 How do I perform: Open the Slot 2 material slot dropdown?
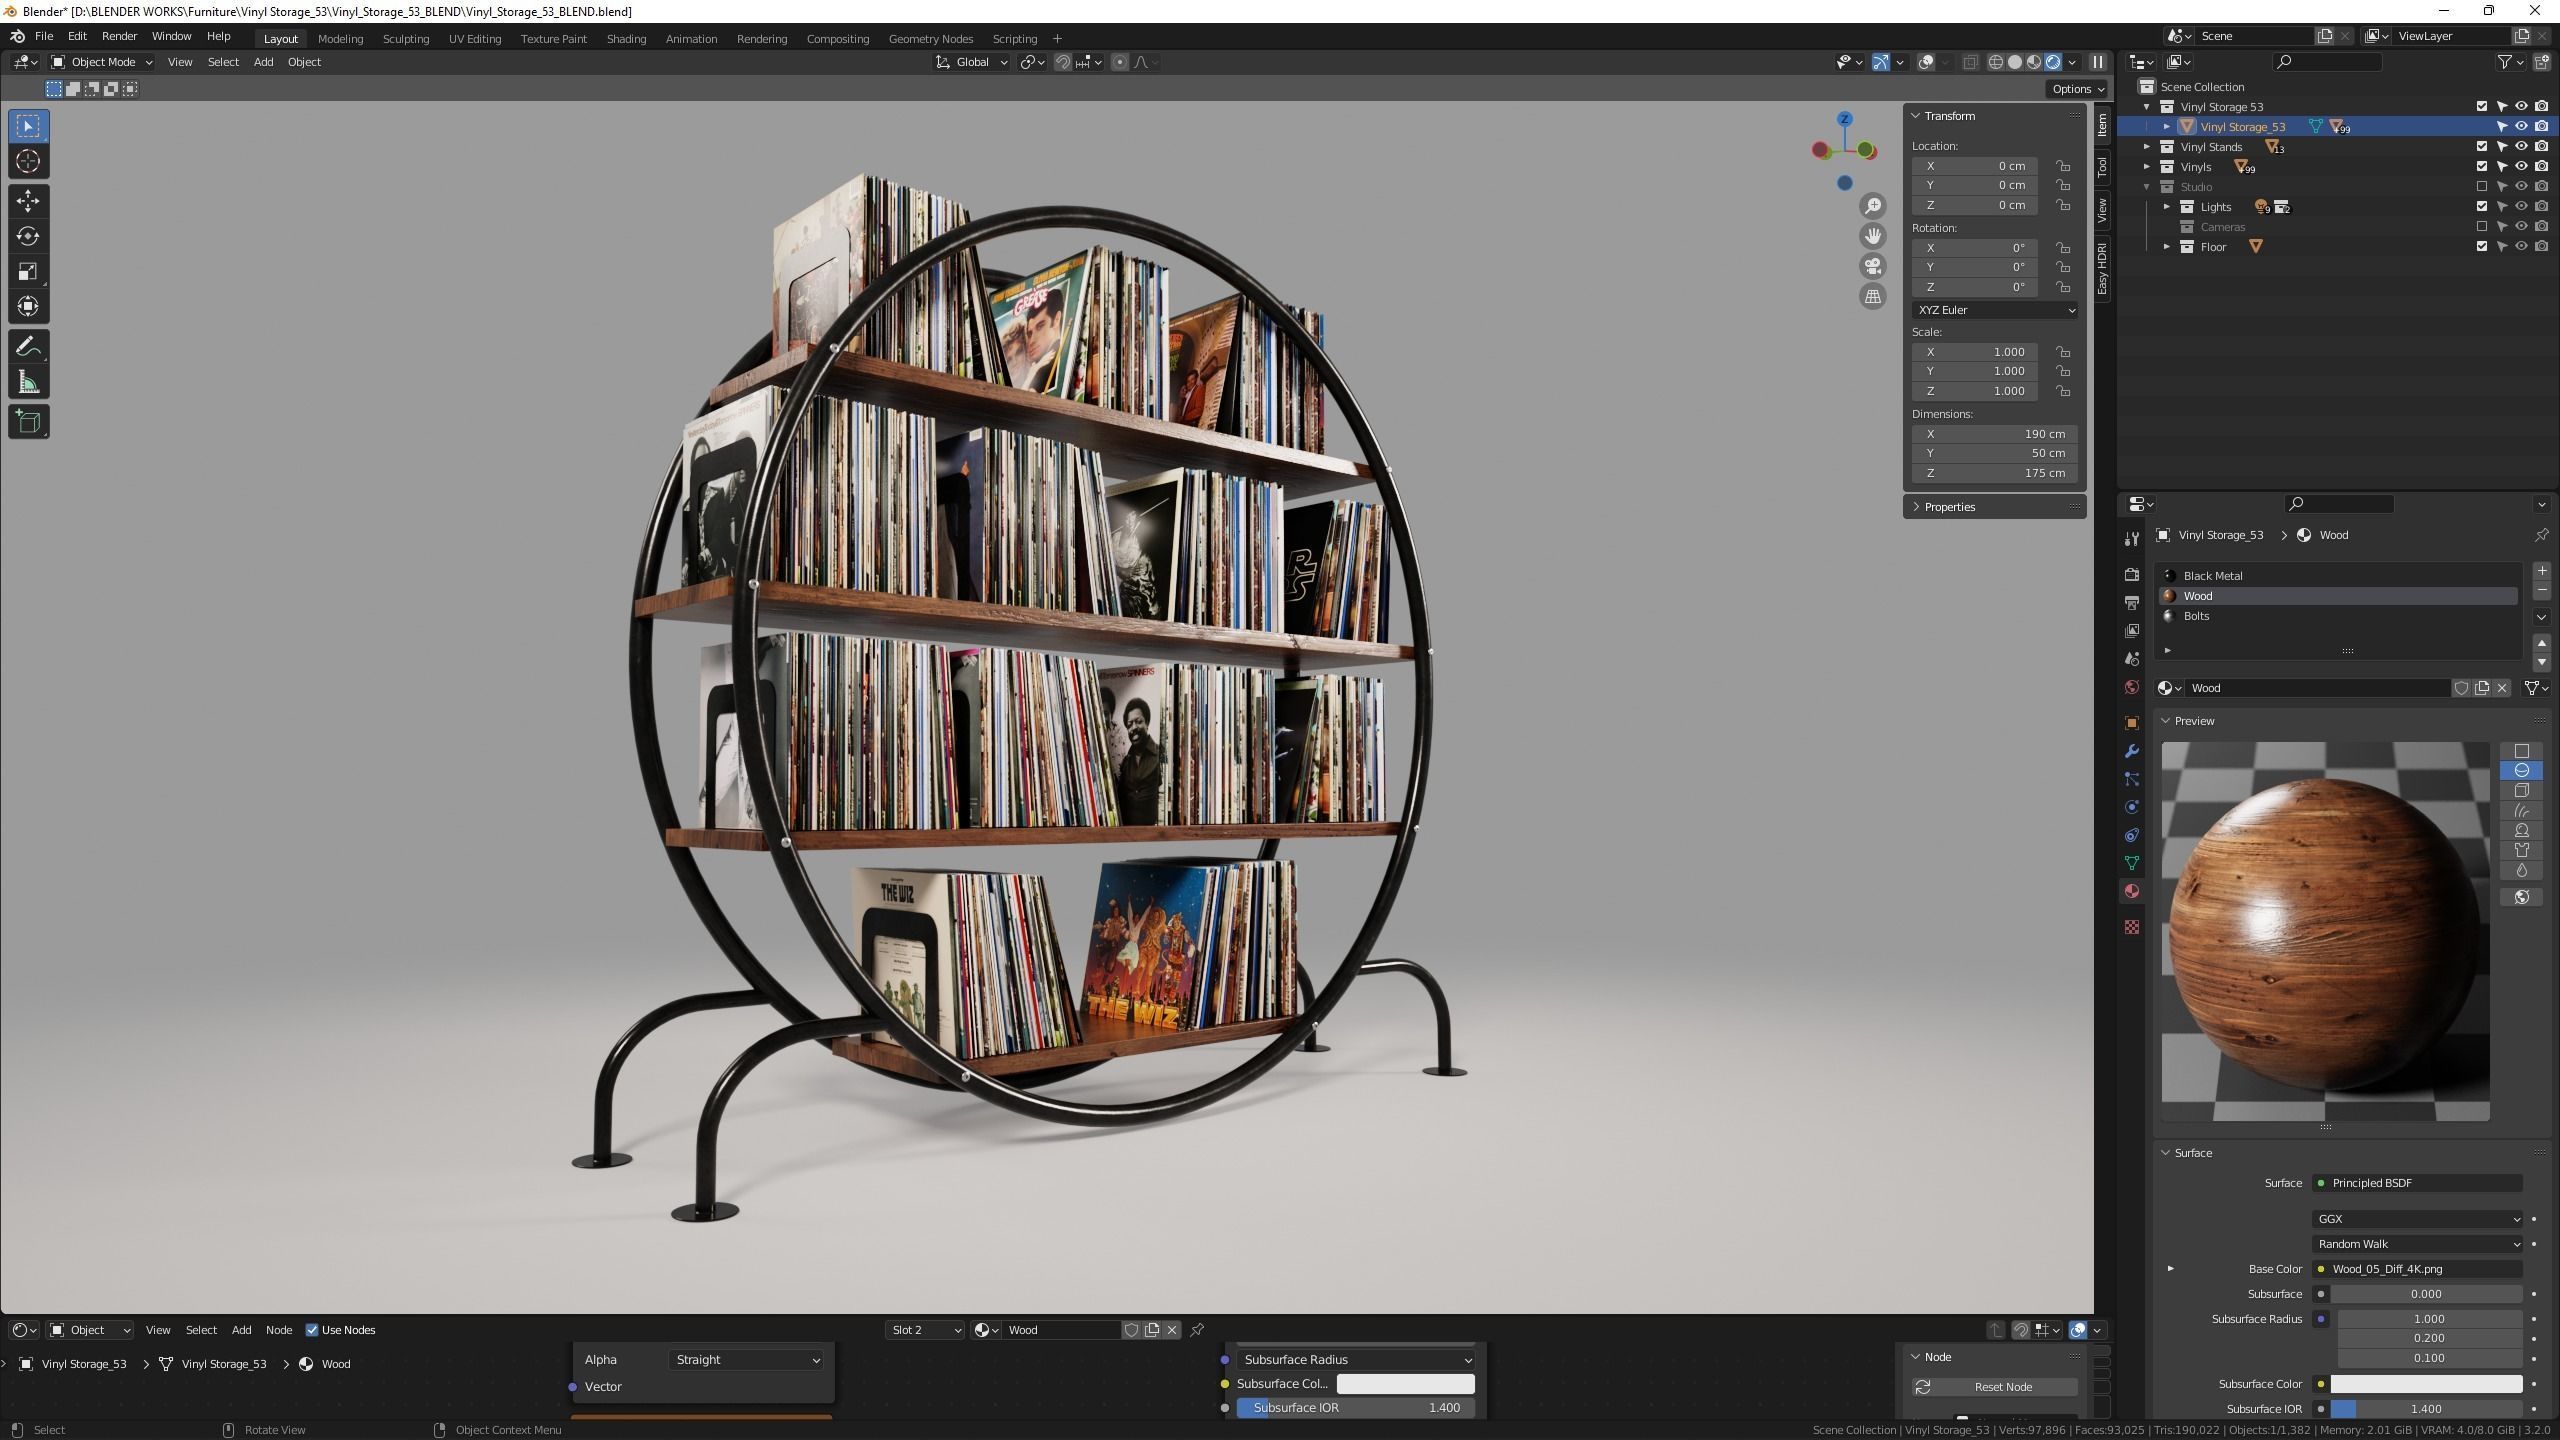(925, 1330)
